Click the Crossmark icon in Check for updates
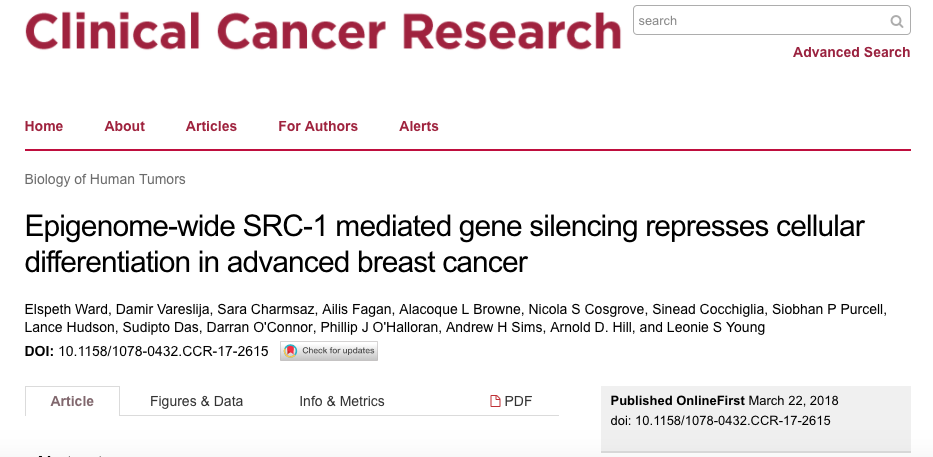Screen dimensions: 933x457 290,351
